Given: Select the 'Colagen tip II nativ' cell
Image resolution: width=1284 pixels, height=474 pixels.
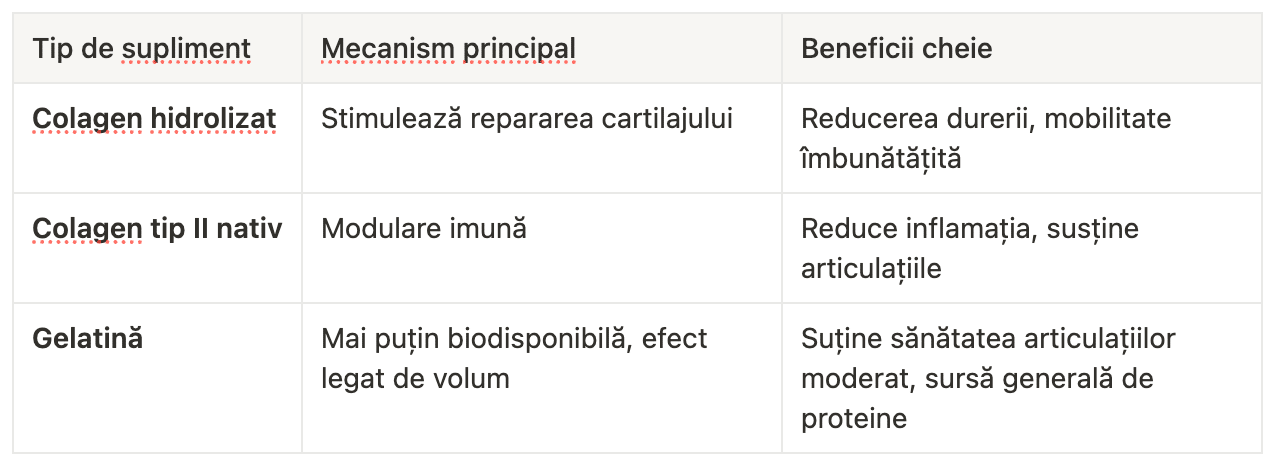Looking at the screenshot, I should pos(157,248).
